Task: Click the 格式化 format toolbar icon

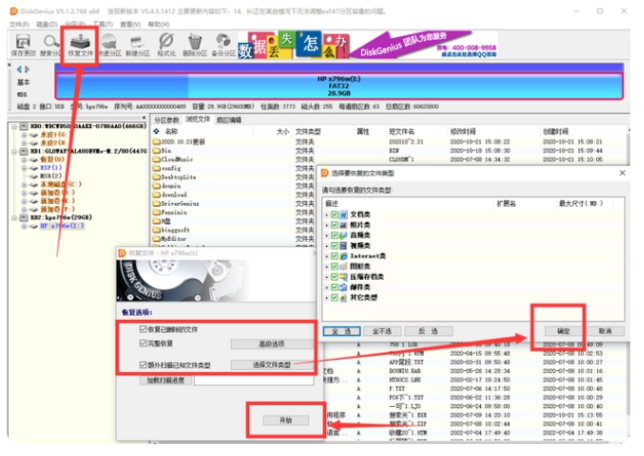Action: (166, 45)
